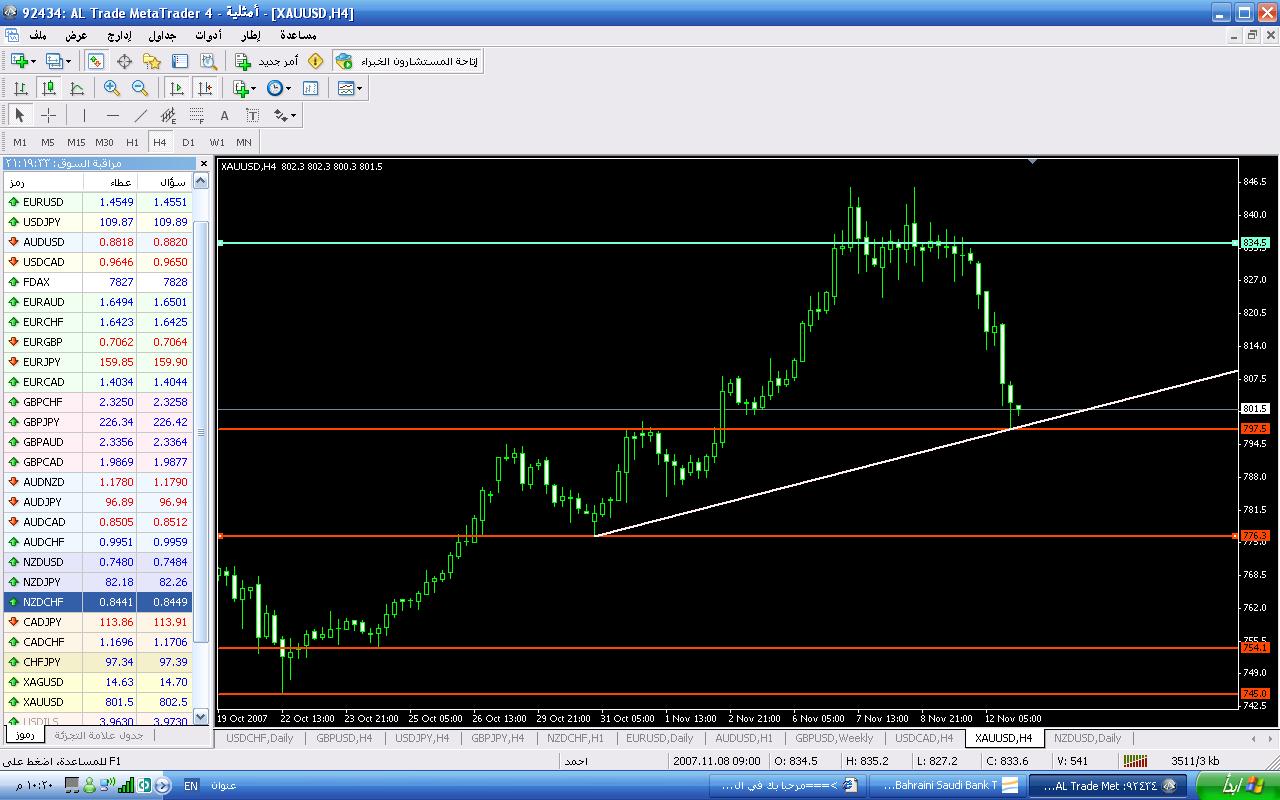
Task: Select the Fibonacci retracement drawing tool
Action: (x=197, y=115)
